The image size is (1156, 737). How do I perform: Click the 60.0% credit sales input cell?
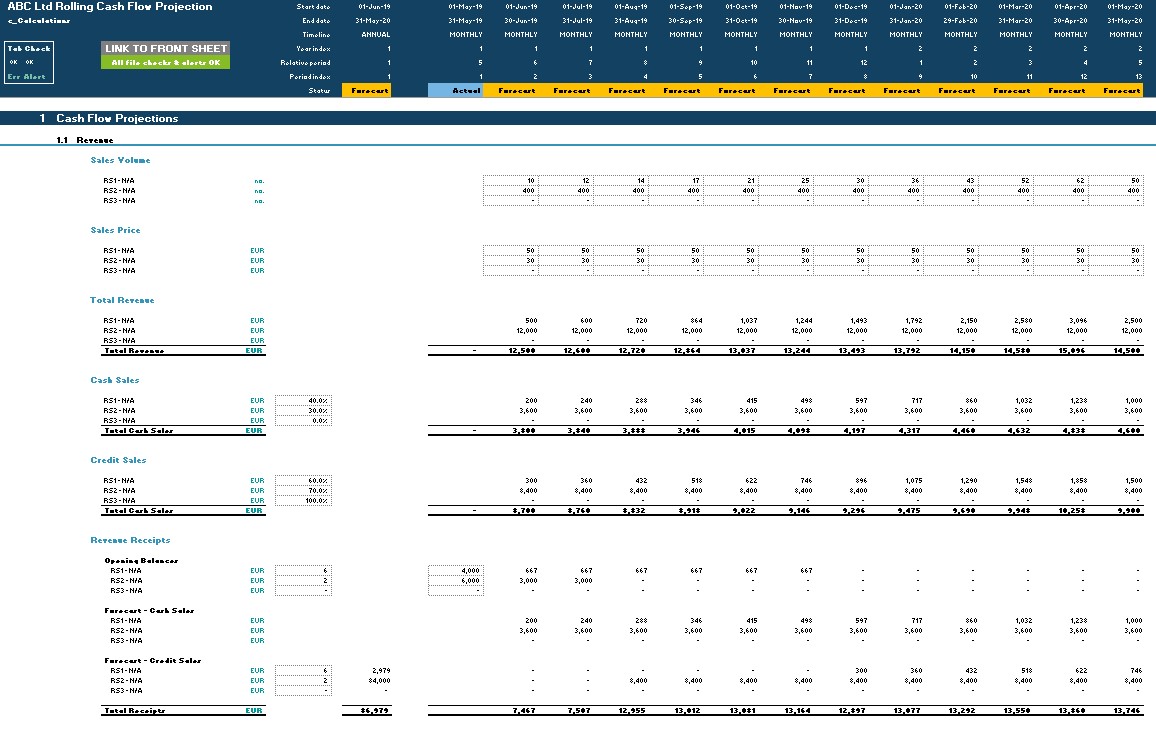click(303, 481)
